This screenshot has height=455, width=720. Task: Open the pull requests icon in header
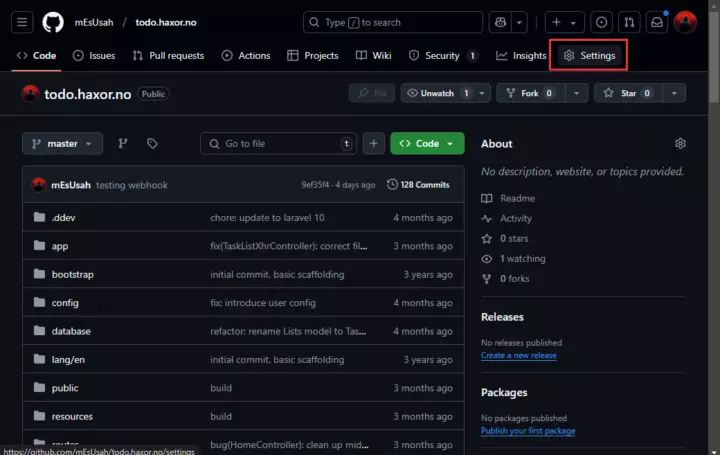point(629,22)
